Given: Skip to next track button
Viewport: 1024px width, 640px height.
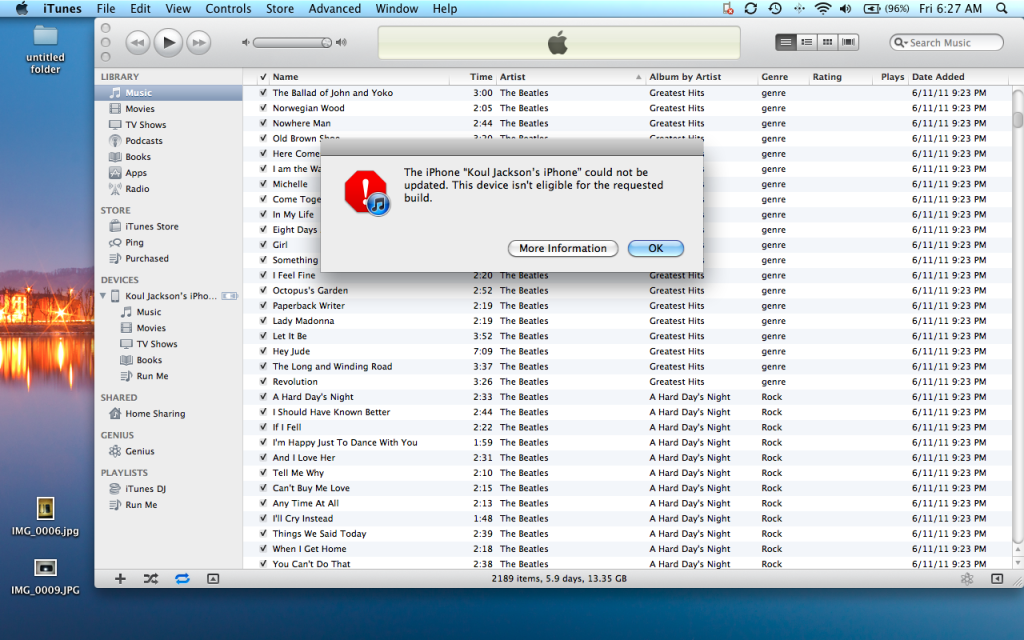Looking at the screenshot, I should pos(199,43).
